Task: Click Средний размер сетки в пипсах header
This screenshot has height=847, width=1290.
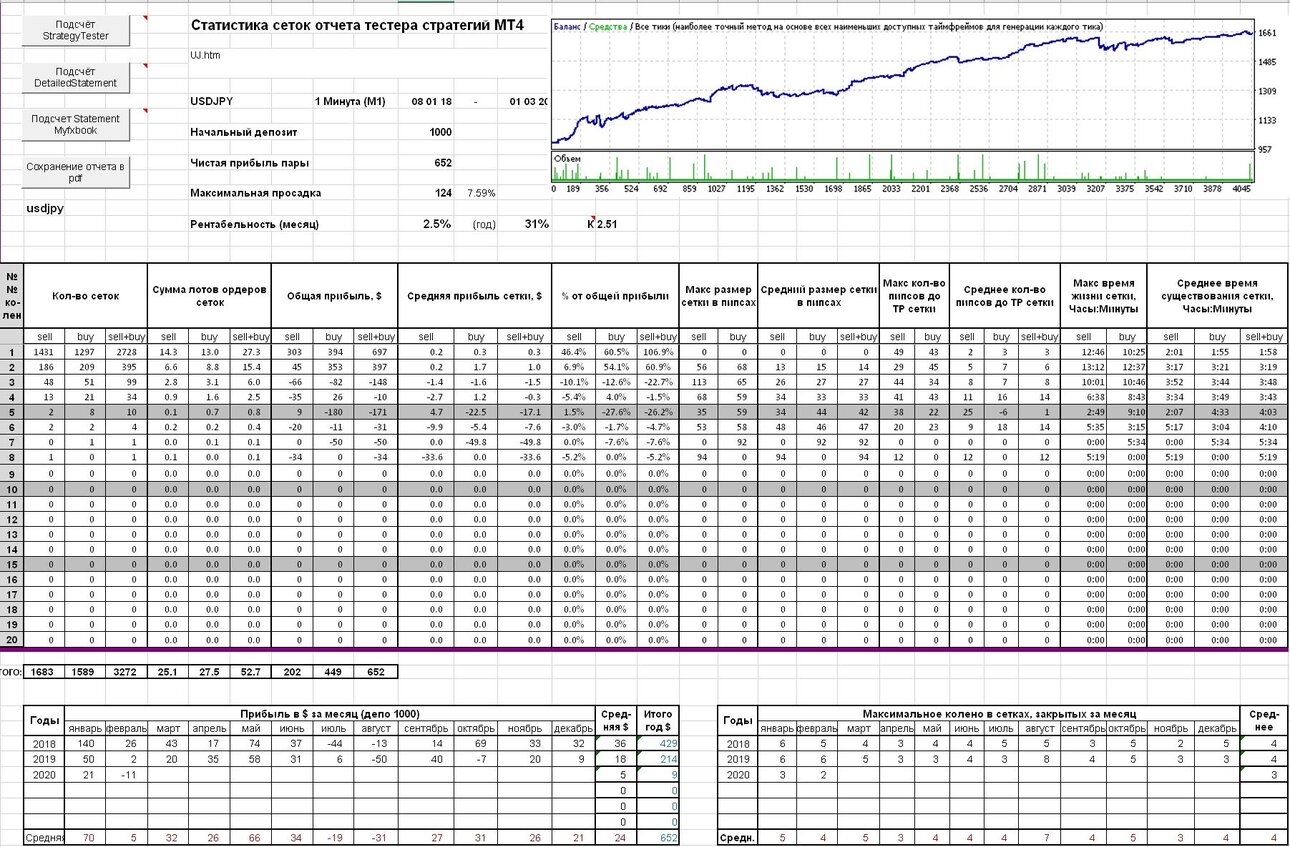Action: (818, 296)
